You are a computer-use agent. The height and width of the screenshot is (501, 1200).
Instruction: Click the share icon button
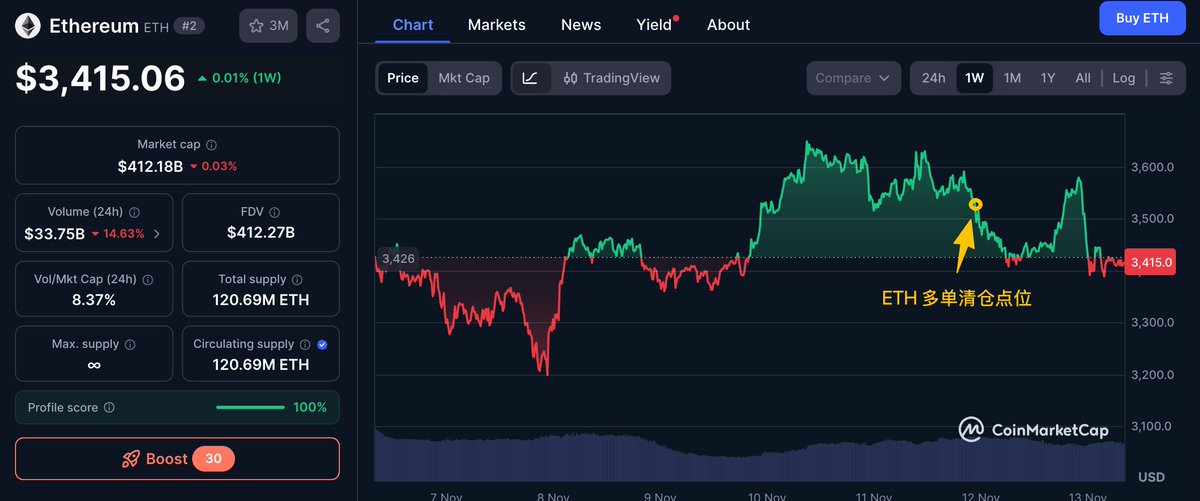[322, 26]
